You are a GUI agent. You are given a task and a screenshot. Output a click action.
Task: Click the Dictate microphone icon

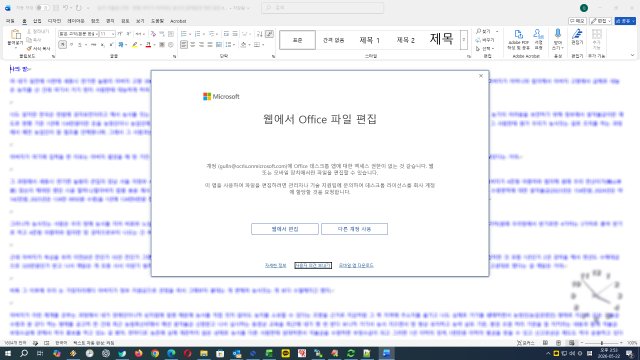558,33
